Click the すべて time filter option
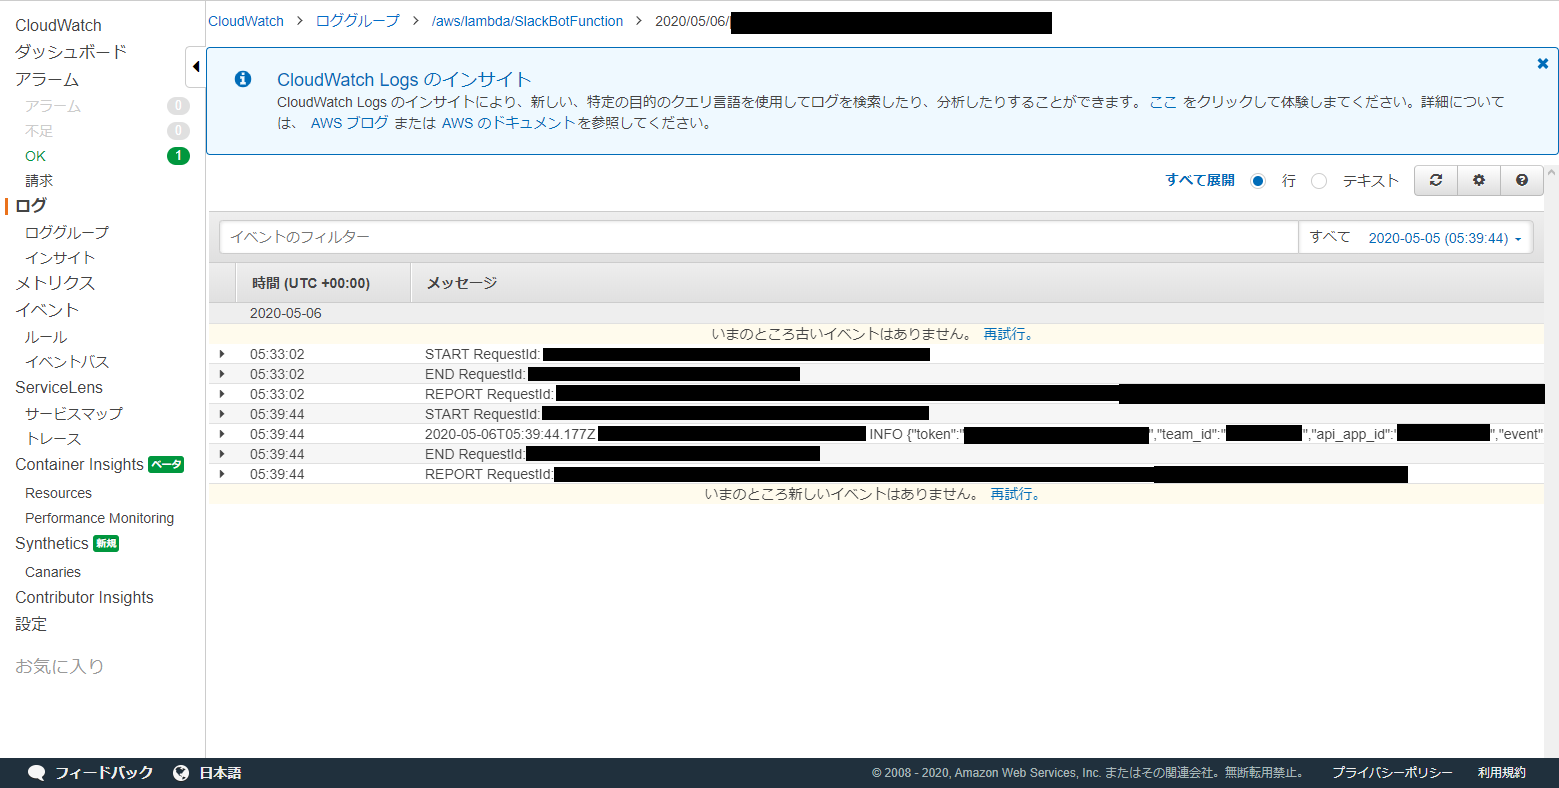The image size is (1559, 788). pyautogui.click(x=1330, y=237)
